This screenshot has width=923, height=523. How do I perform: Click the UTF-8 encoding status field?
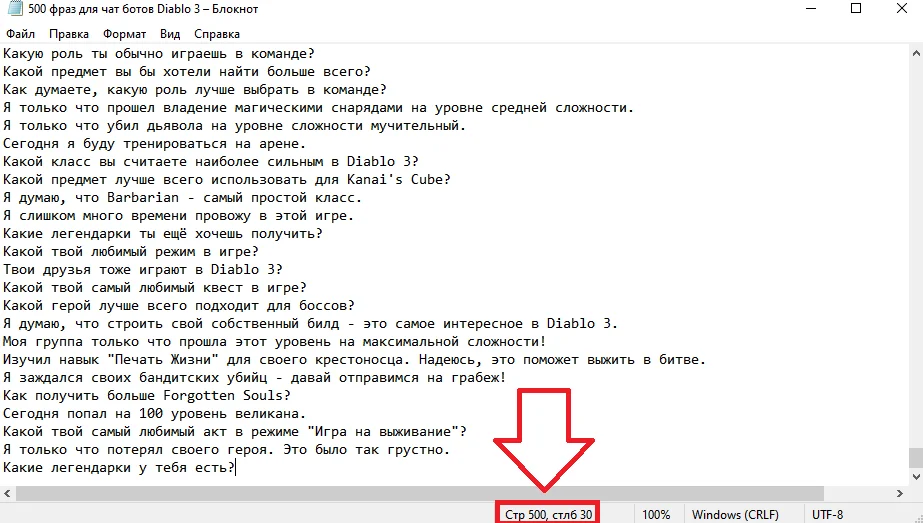tap(828, 515)
